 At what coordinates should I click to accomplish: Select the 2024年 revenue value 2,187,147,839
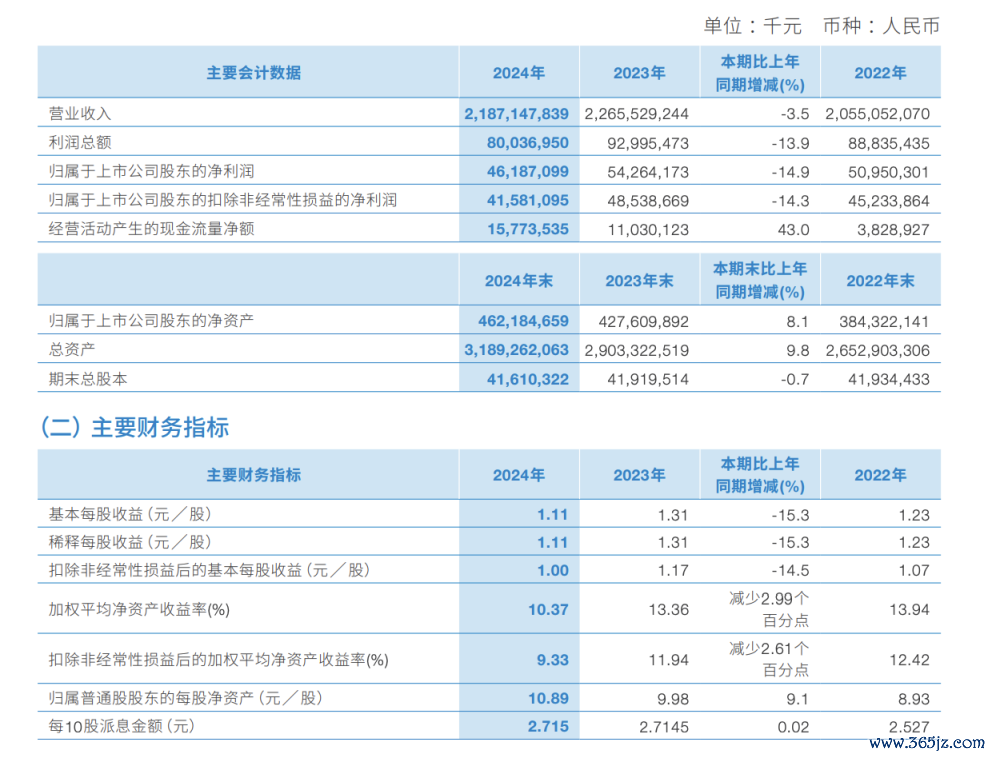click(x=516, y=114)
